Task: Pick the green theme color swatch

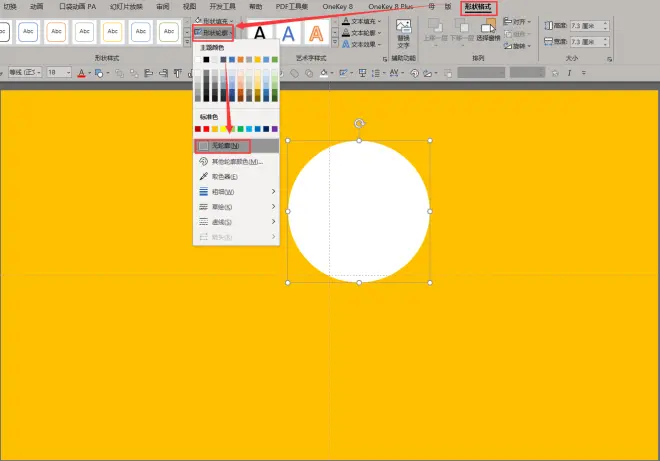Action: tap(275, 59)
